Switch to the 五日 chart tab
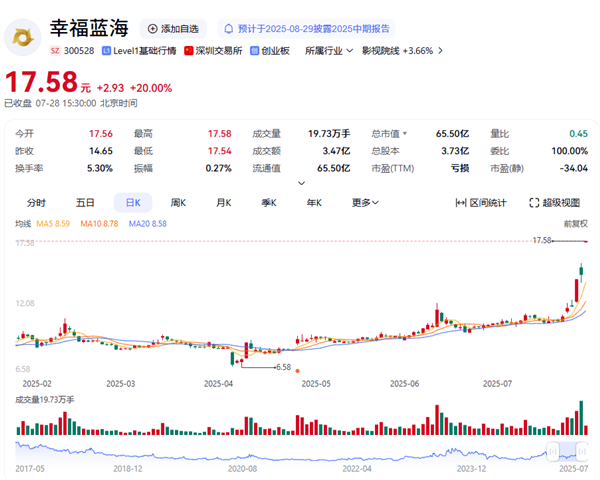 [x=85, y=202]
